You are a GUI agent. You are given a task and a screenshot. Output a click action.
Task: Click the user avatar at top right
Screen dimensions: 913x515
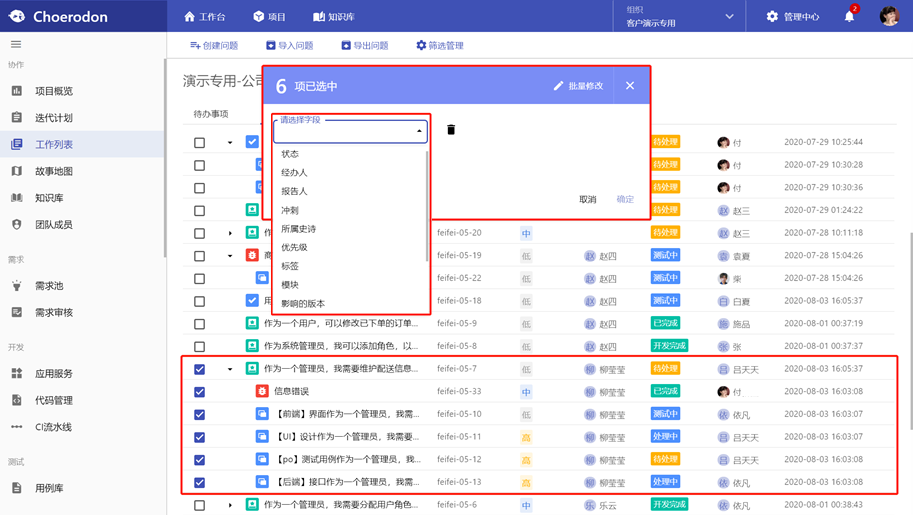(888, 16)
